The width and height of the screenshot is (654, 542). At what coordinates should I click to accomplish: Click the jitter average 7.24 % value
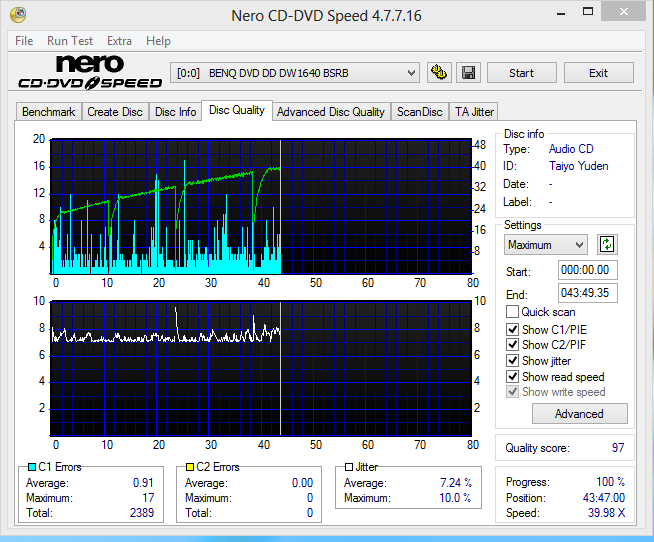[456, 483]
